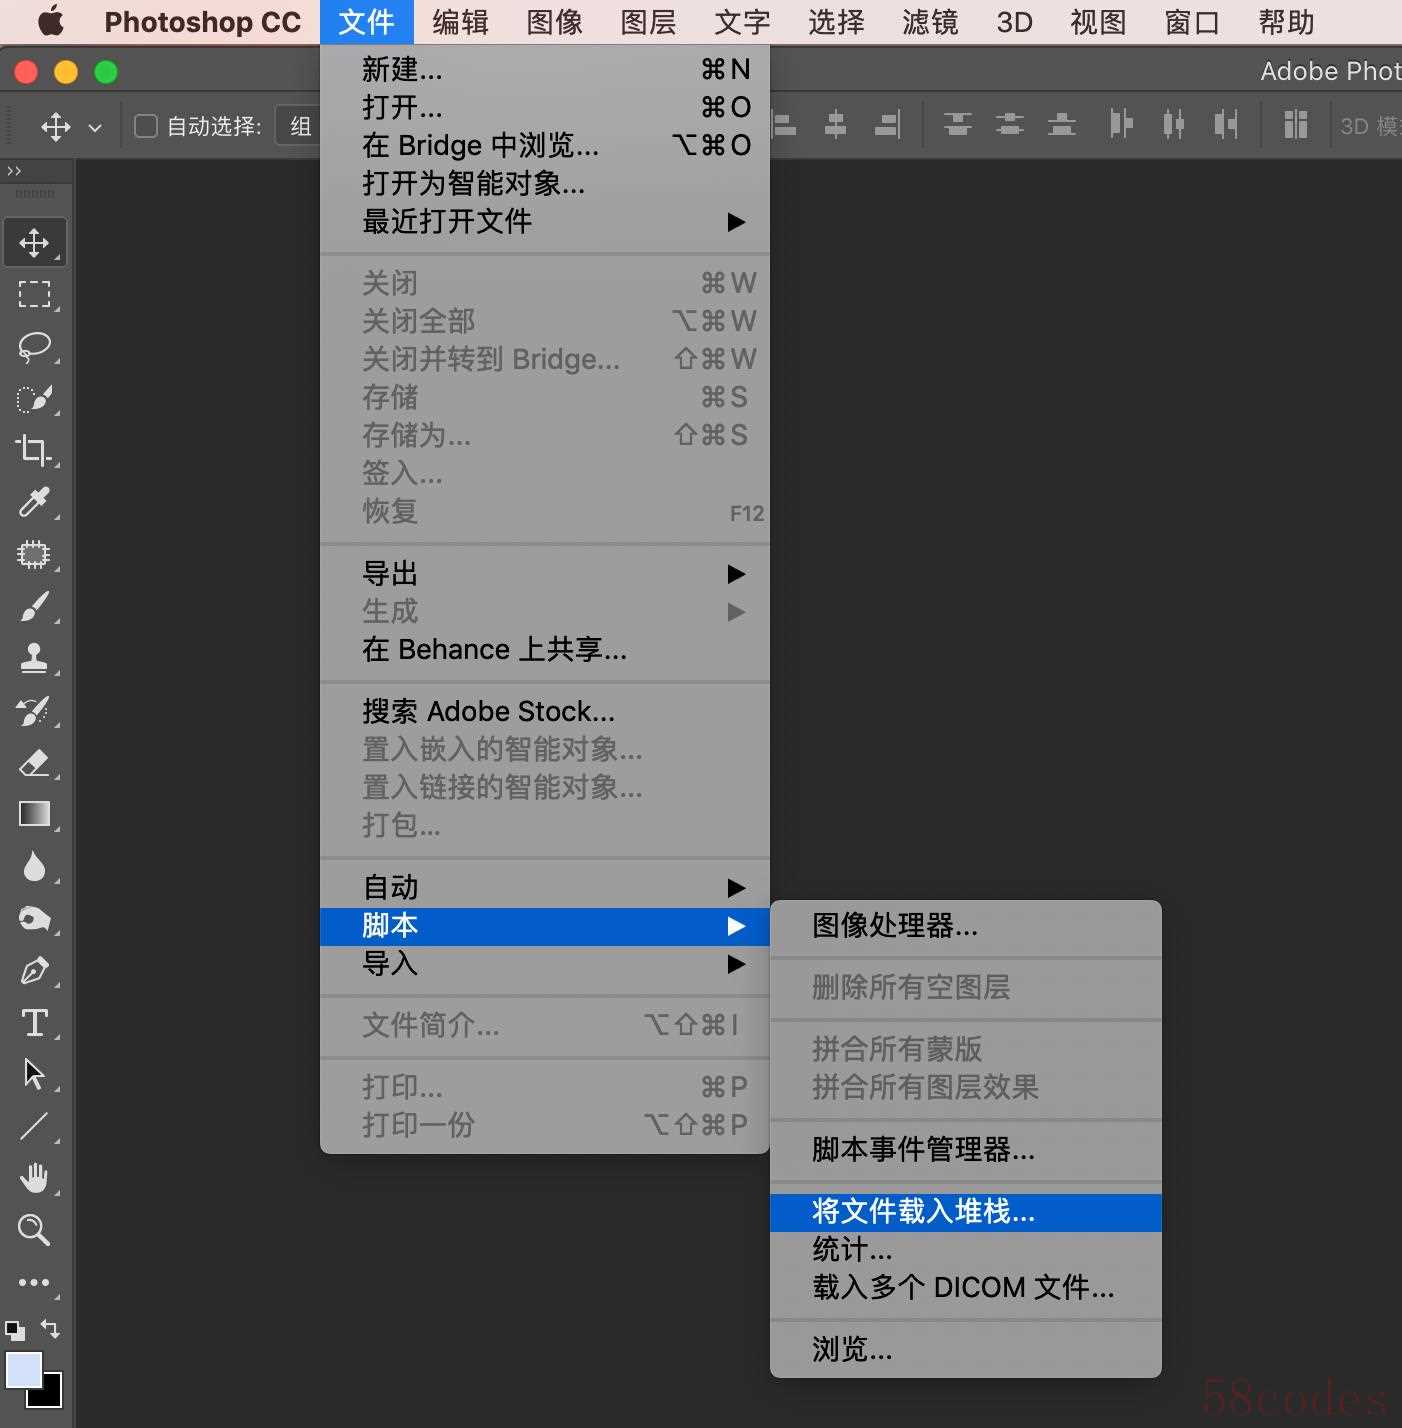Click the foreground color swatch
The image size is (1402, 1428).
(22, 1369)
